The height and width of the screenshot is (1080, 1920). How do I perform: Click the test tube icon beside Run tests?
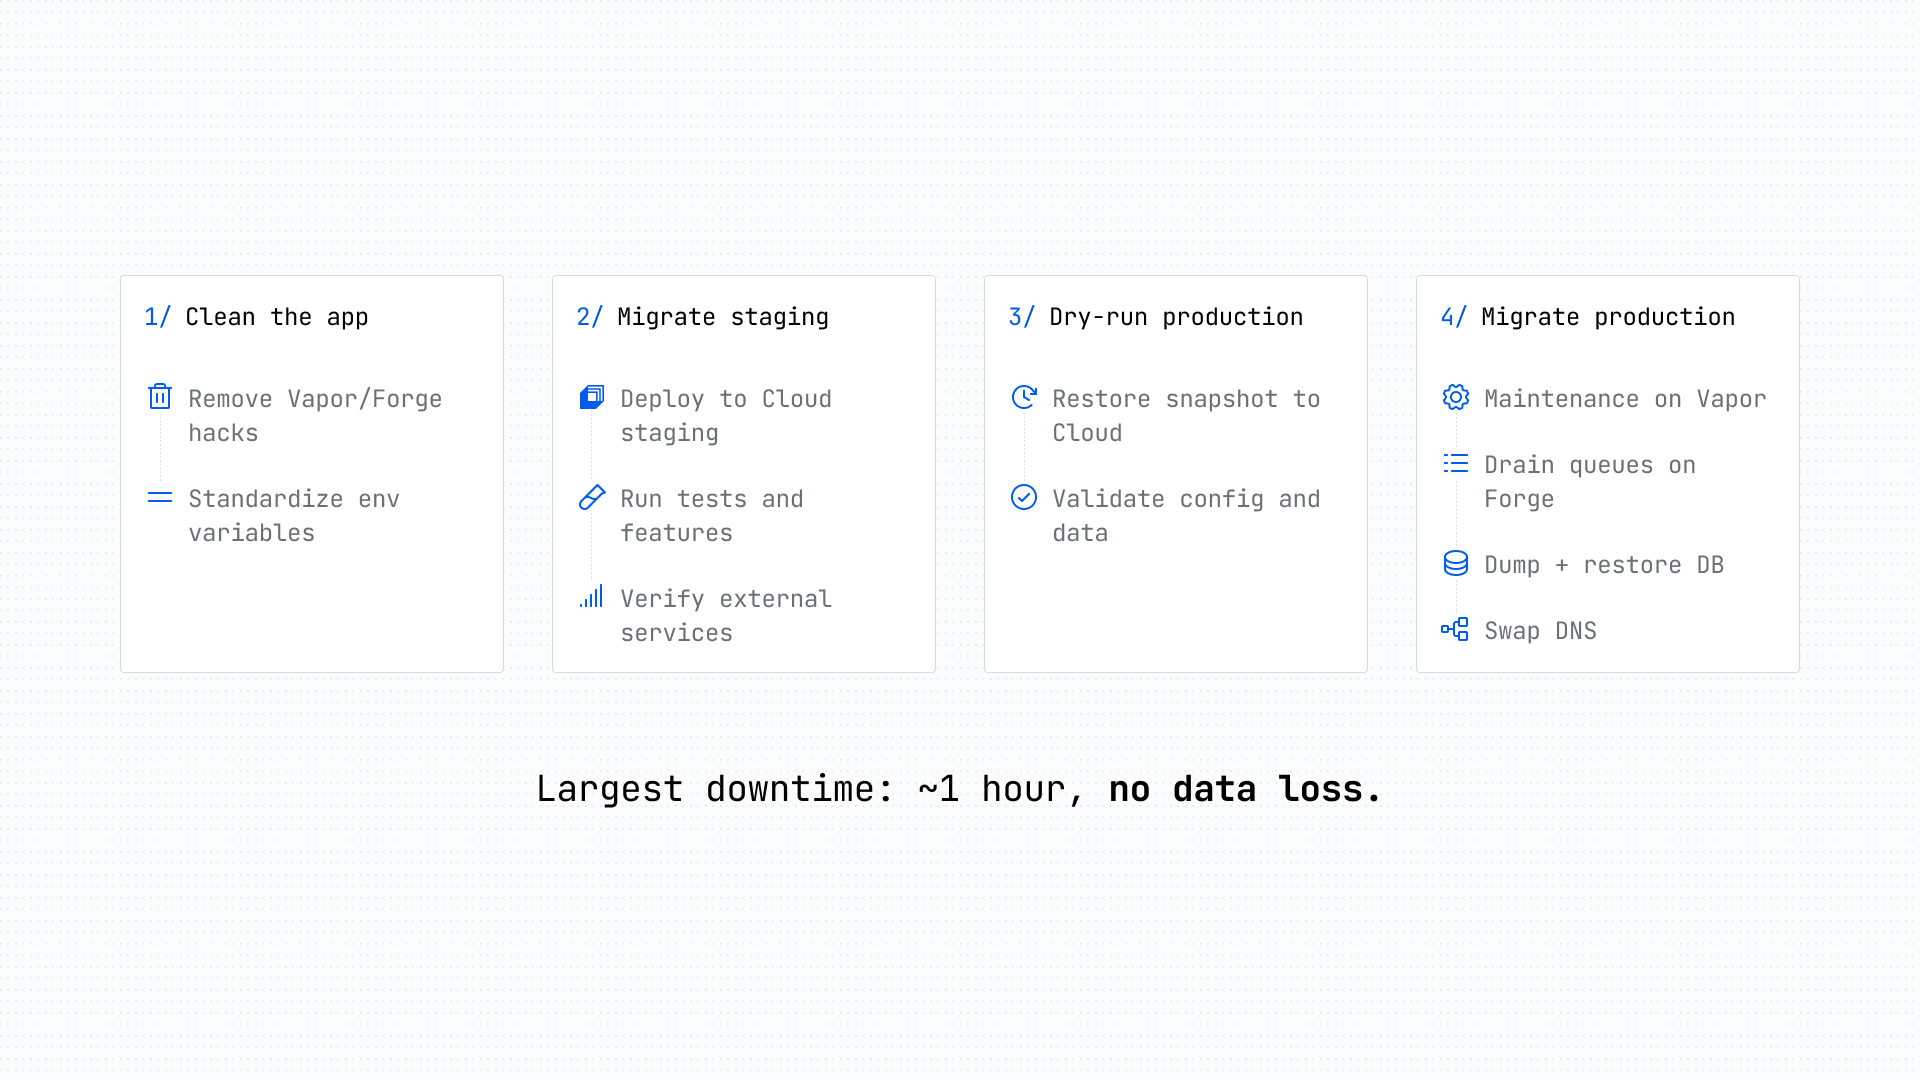pos(592,497)
